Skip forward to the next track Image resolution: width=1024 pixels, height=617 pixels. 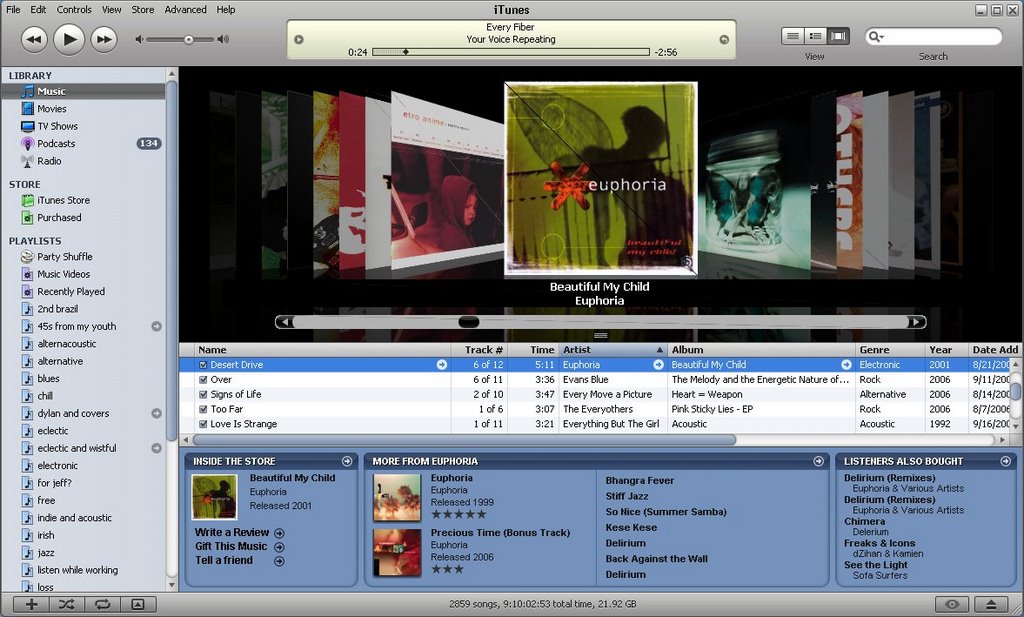point(104,40)
